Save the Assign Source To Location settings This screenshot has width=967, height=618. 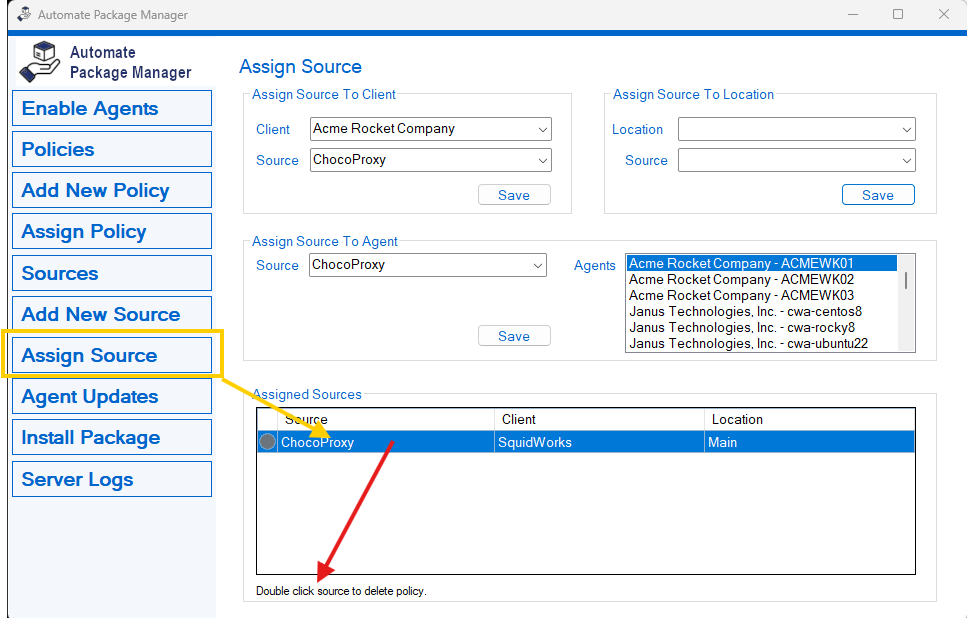click(x=878, y=195)
